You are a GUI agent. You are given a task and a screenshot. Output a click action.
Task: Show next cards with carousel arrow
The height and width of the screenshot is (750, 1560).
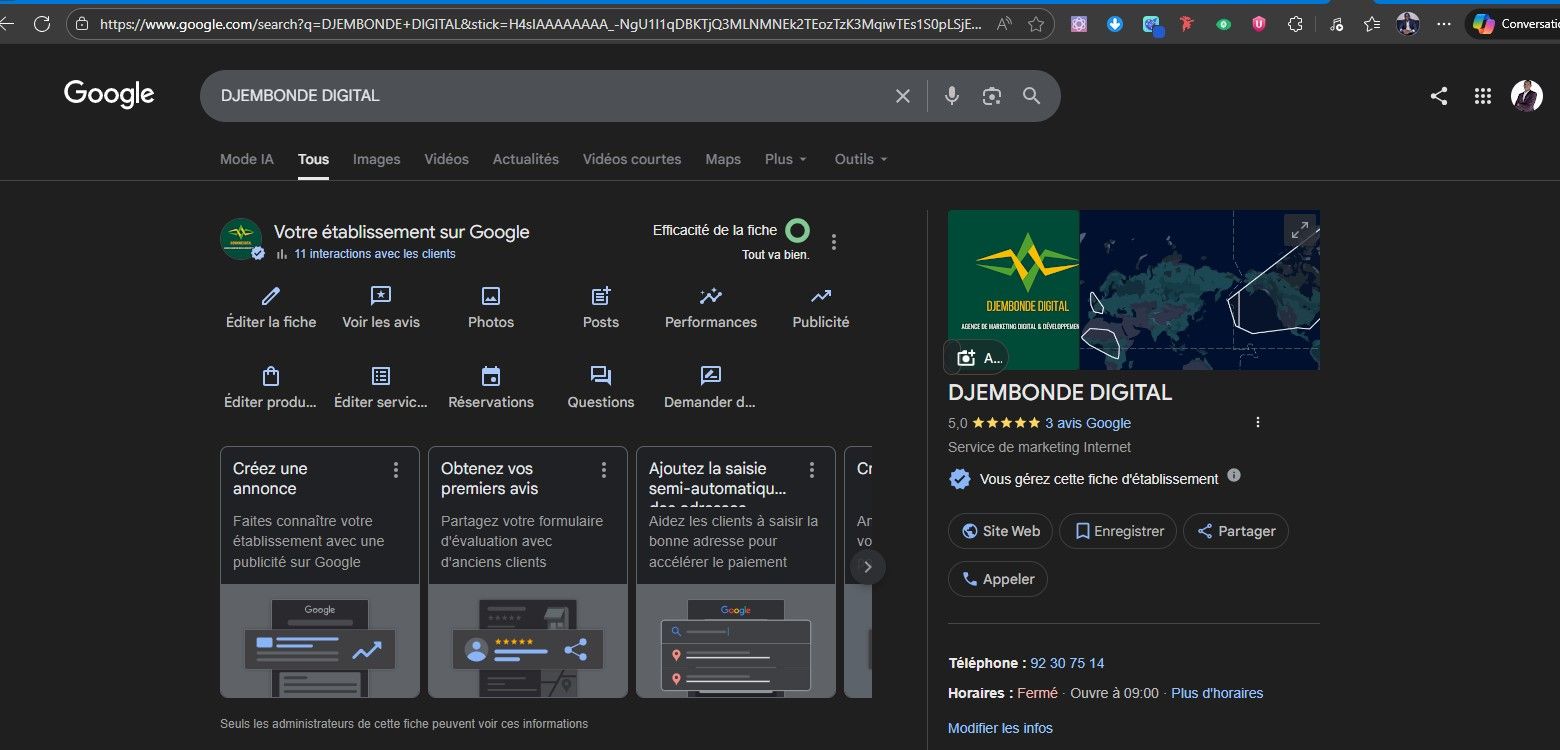pyautogui.click(x=867, y=567)
